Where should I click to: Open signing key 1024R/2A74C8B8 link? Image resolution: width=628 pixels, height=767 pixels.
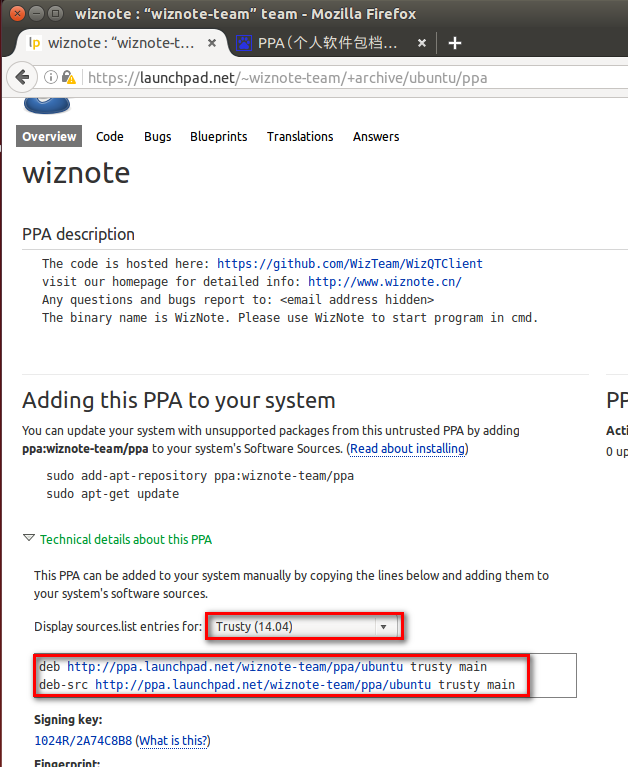coord(83,741)
